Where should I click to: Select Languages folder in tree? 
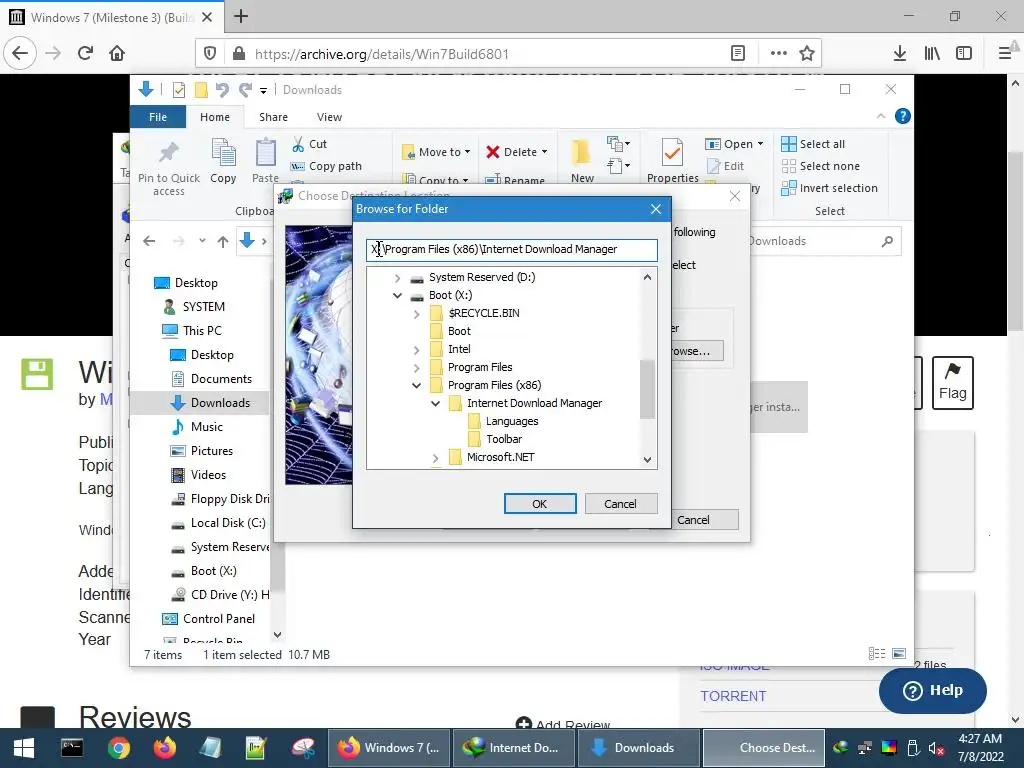point(512,421)
